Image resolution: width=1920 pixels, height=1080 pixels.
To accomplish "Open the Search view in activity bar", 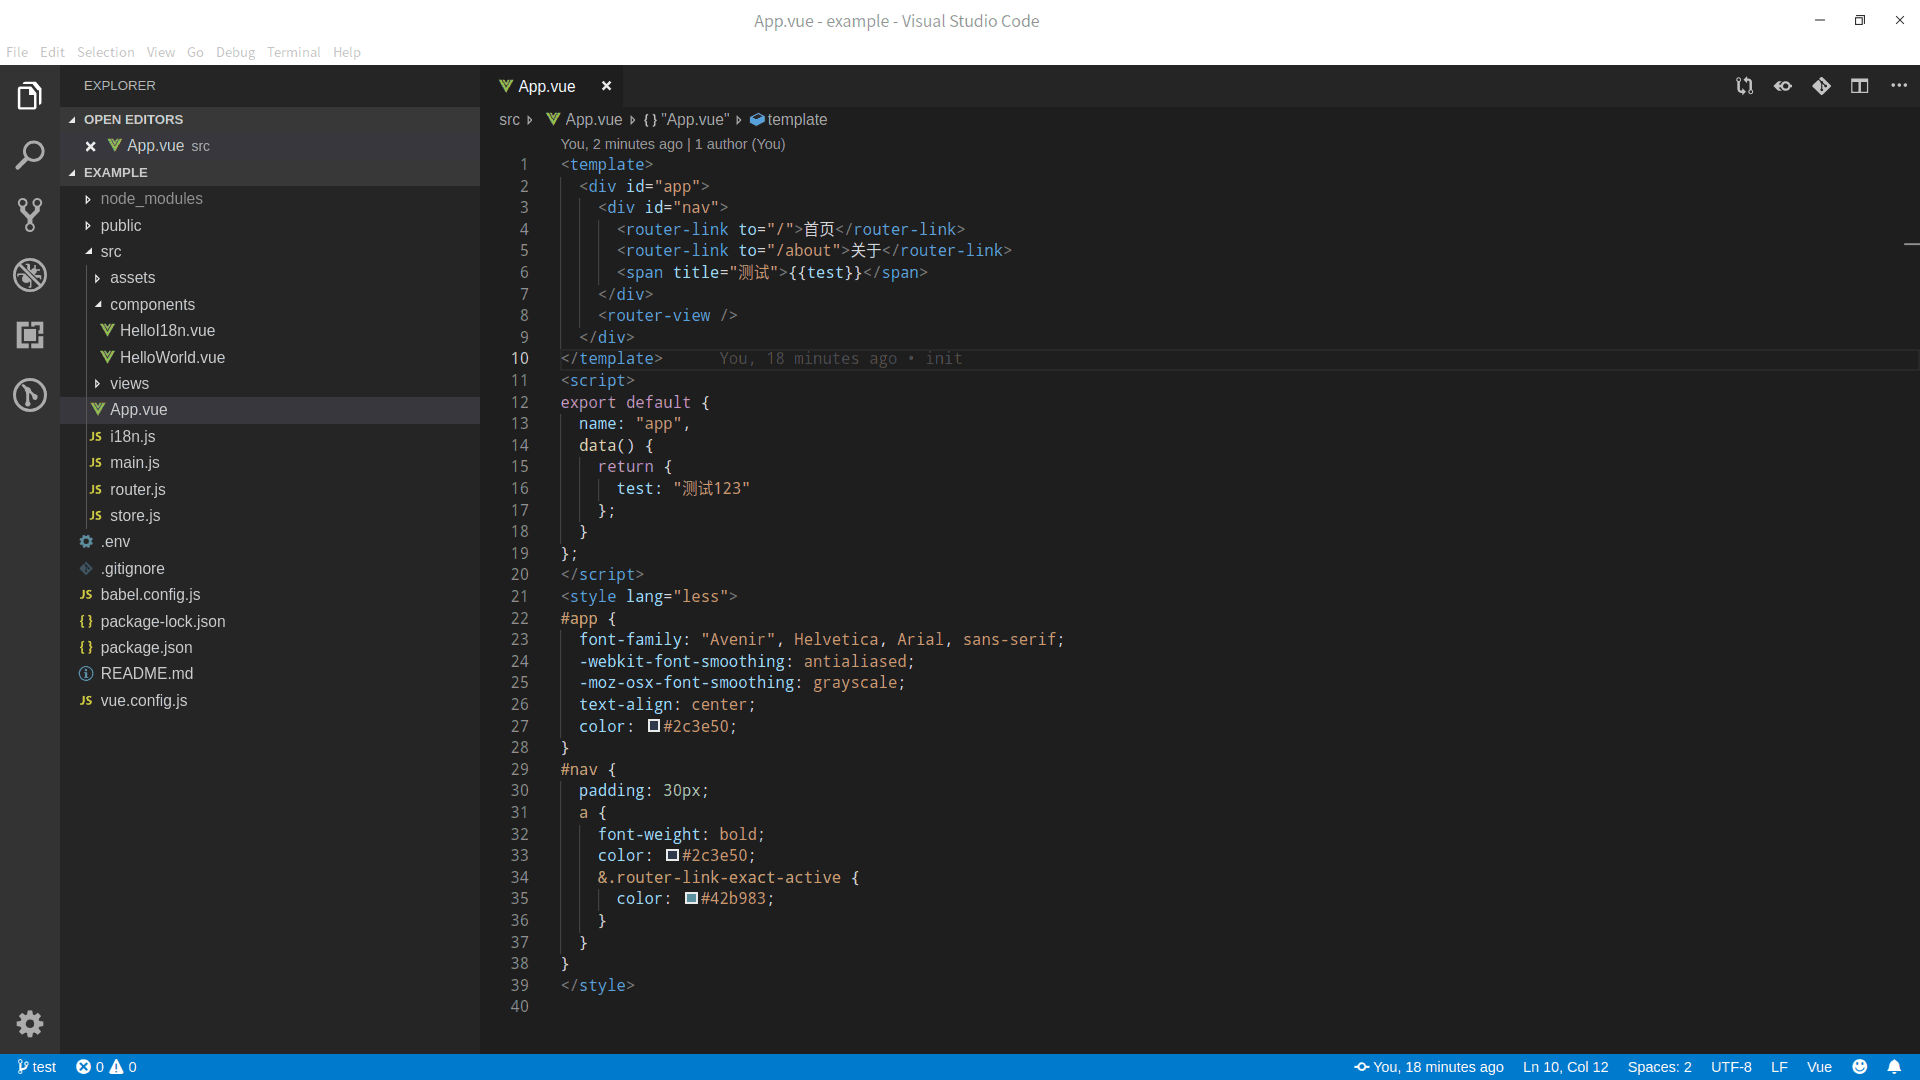I will pyautogui.click(x=30, y=155).
